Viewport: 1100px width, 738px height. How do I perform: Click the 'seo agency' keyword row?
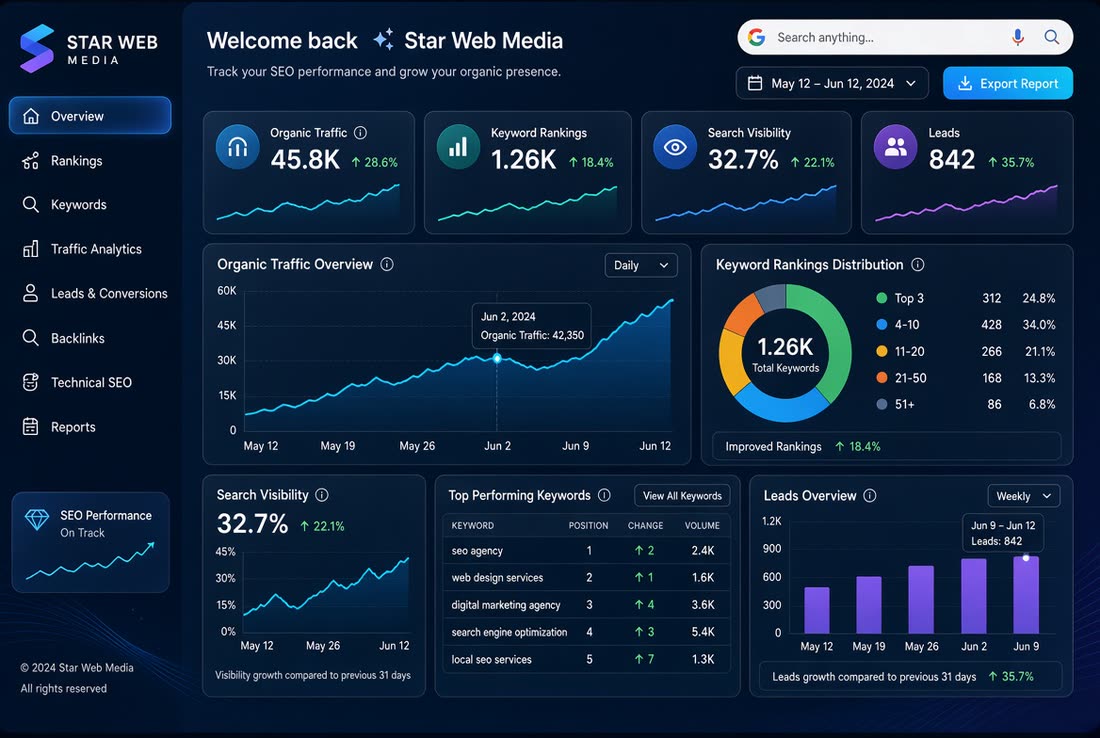pos(586,551)
